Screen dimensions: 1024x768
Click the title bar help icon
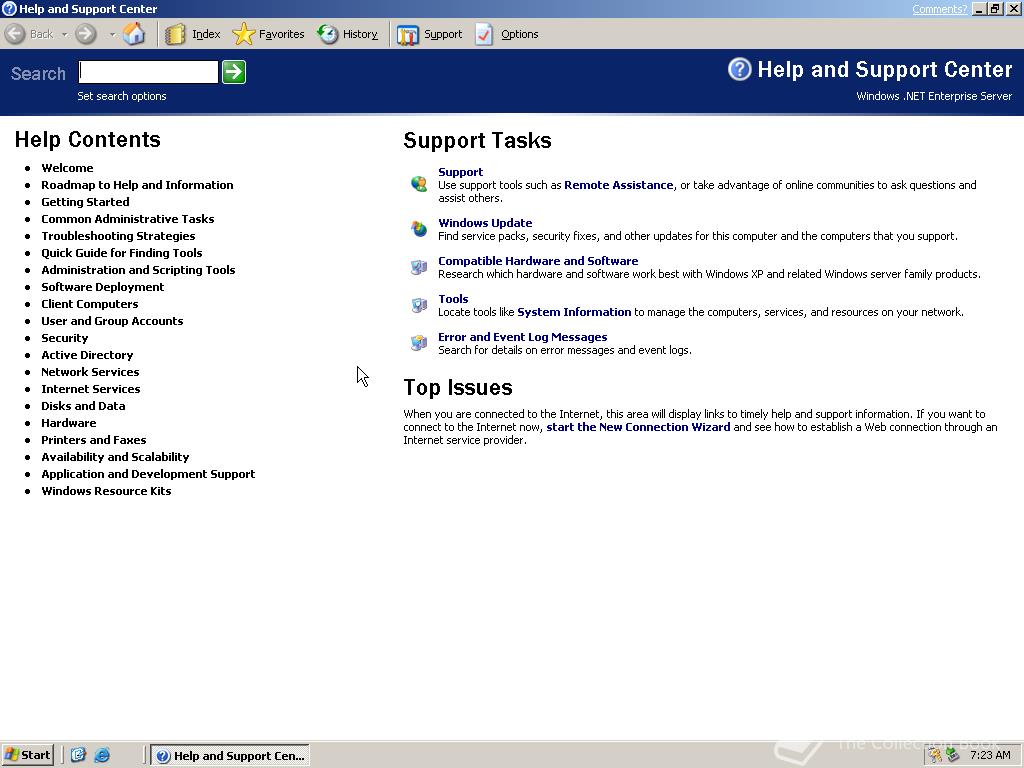tap(9, 8)
